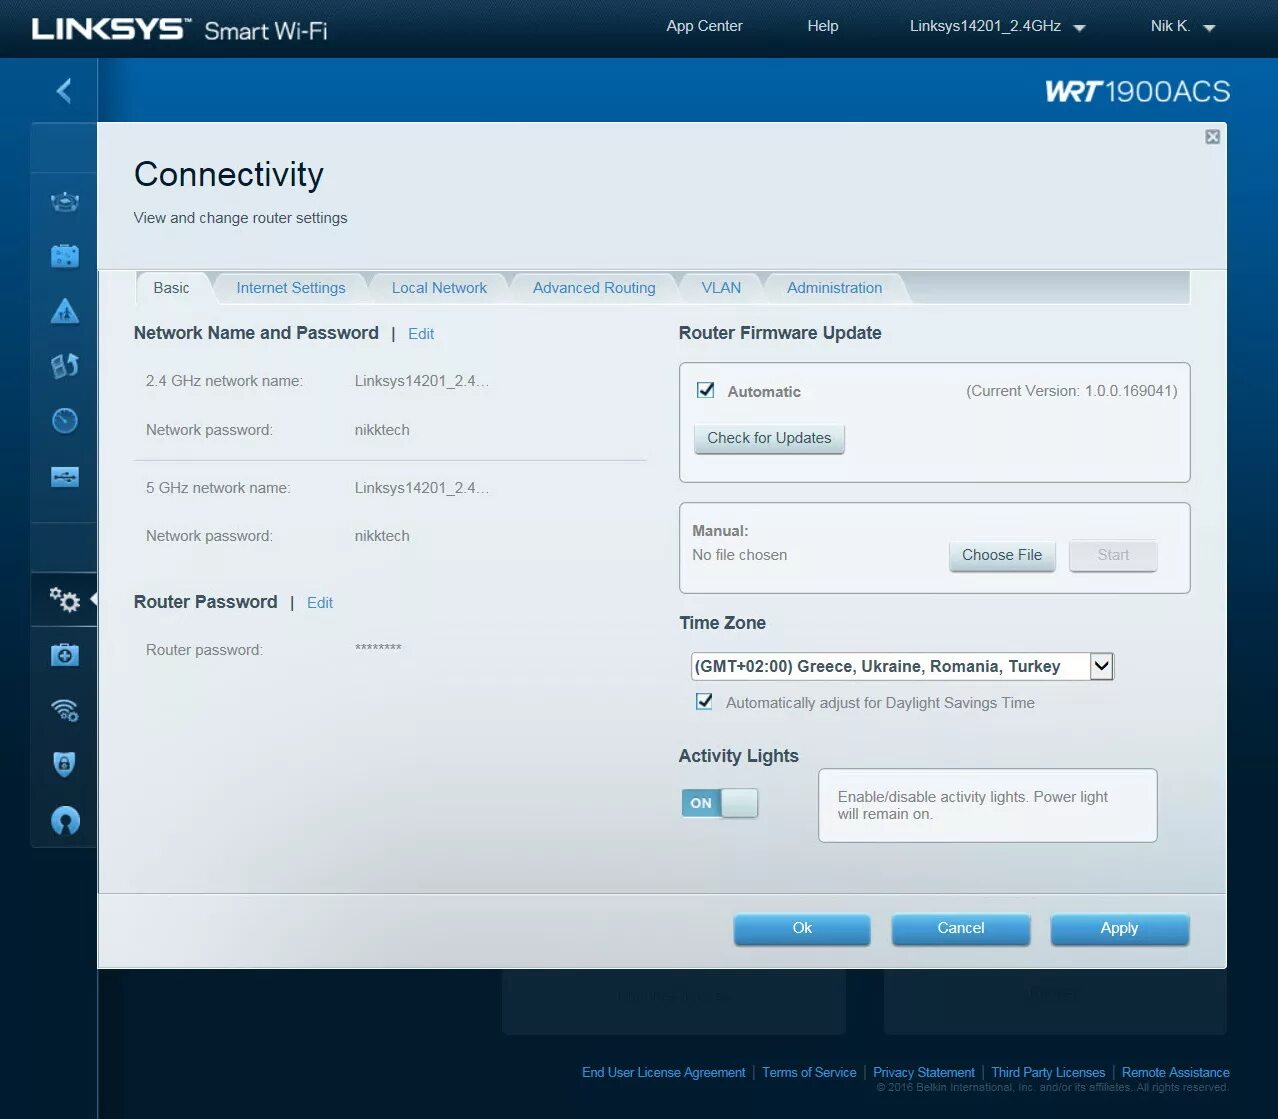Close the Connectivity dialog
1278x1119 pixels.
(1212, 137)
